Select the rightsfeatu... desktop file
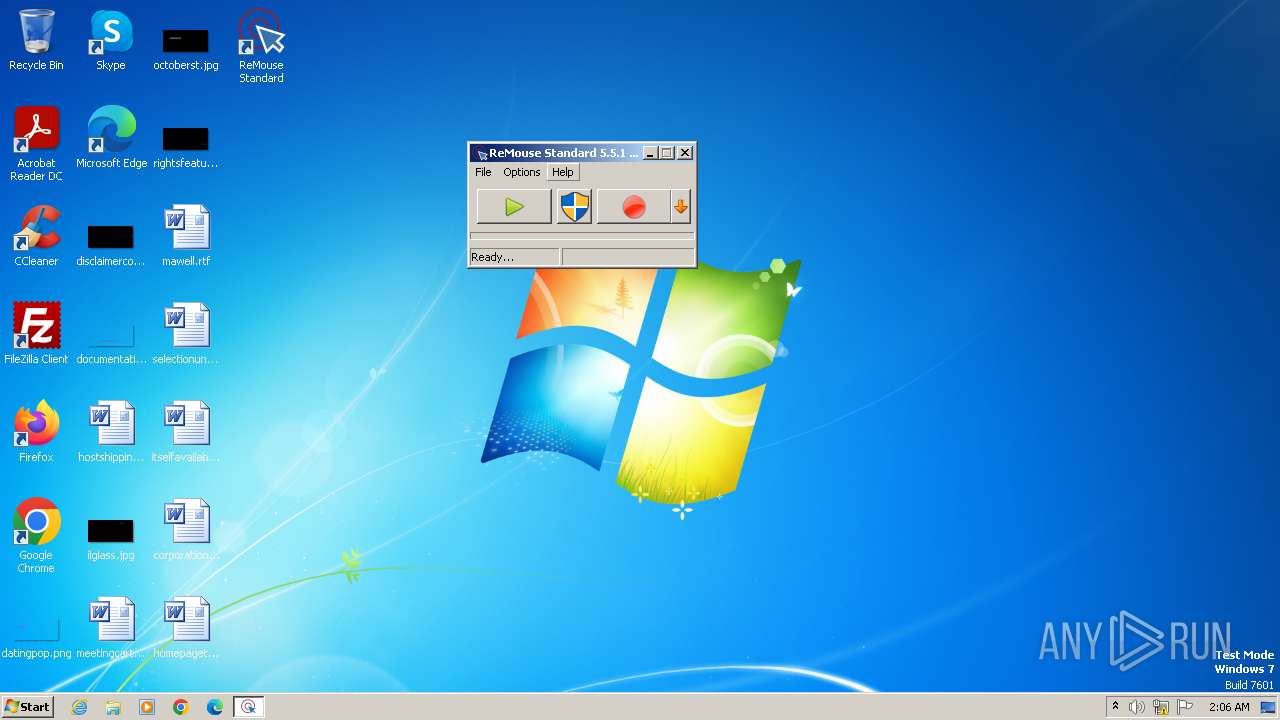 [x=186, y=146]
